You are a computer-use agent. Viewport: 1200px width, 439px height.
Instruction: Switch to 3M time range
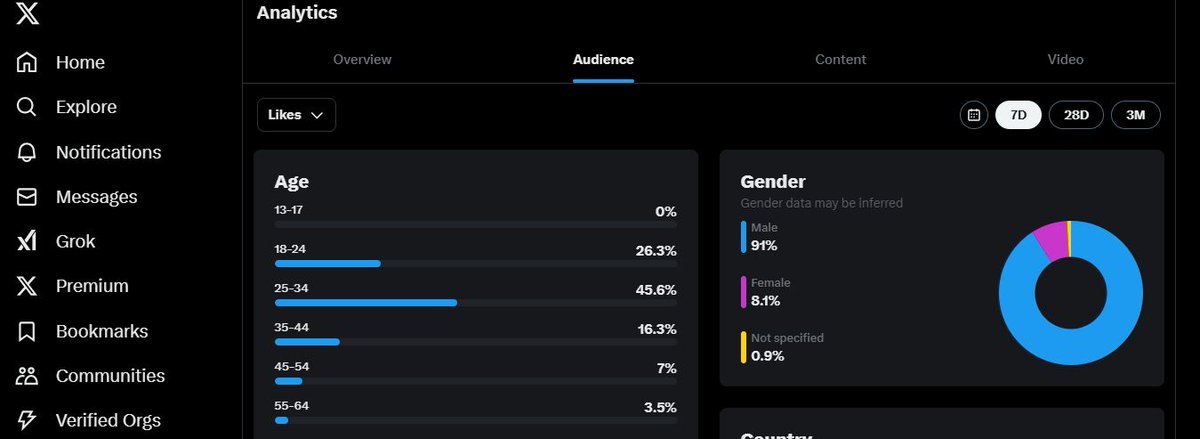1135,115
